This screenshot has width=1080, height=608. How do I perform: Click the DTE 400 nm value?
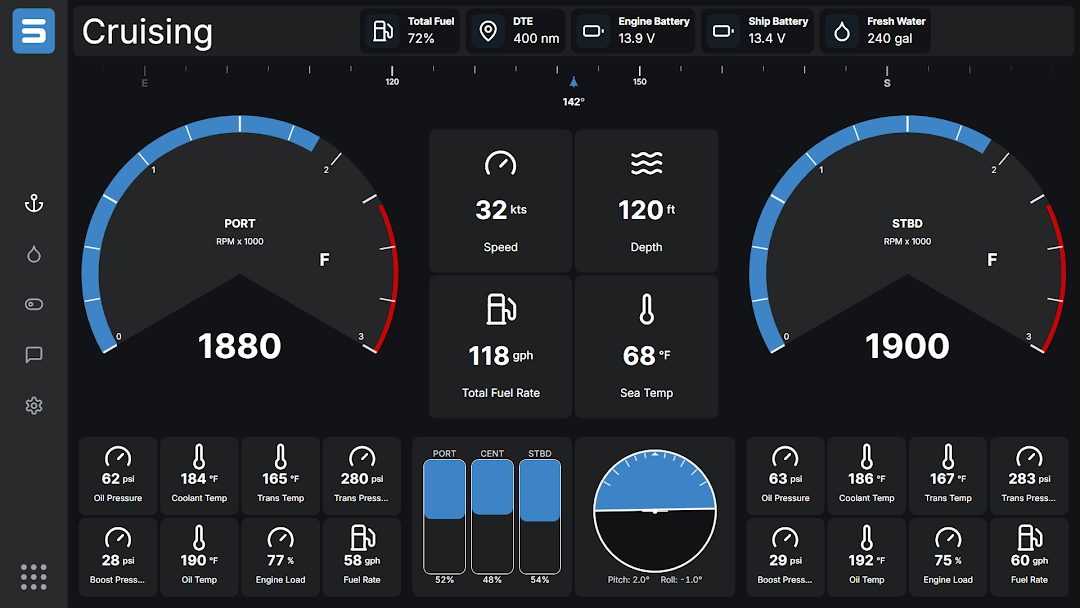[536, 39]
